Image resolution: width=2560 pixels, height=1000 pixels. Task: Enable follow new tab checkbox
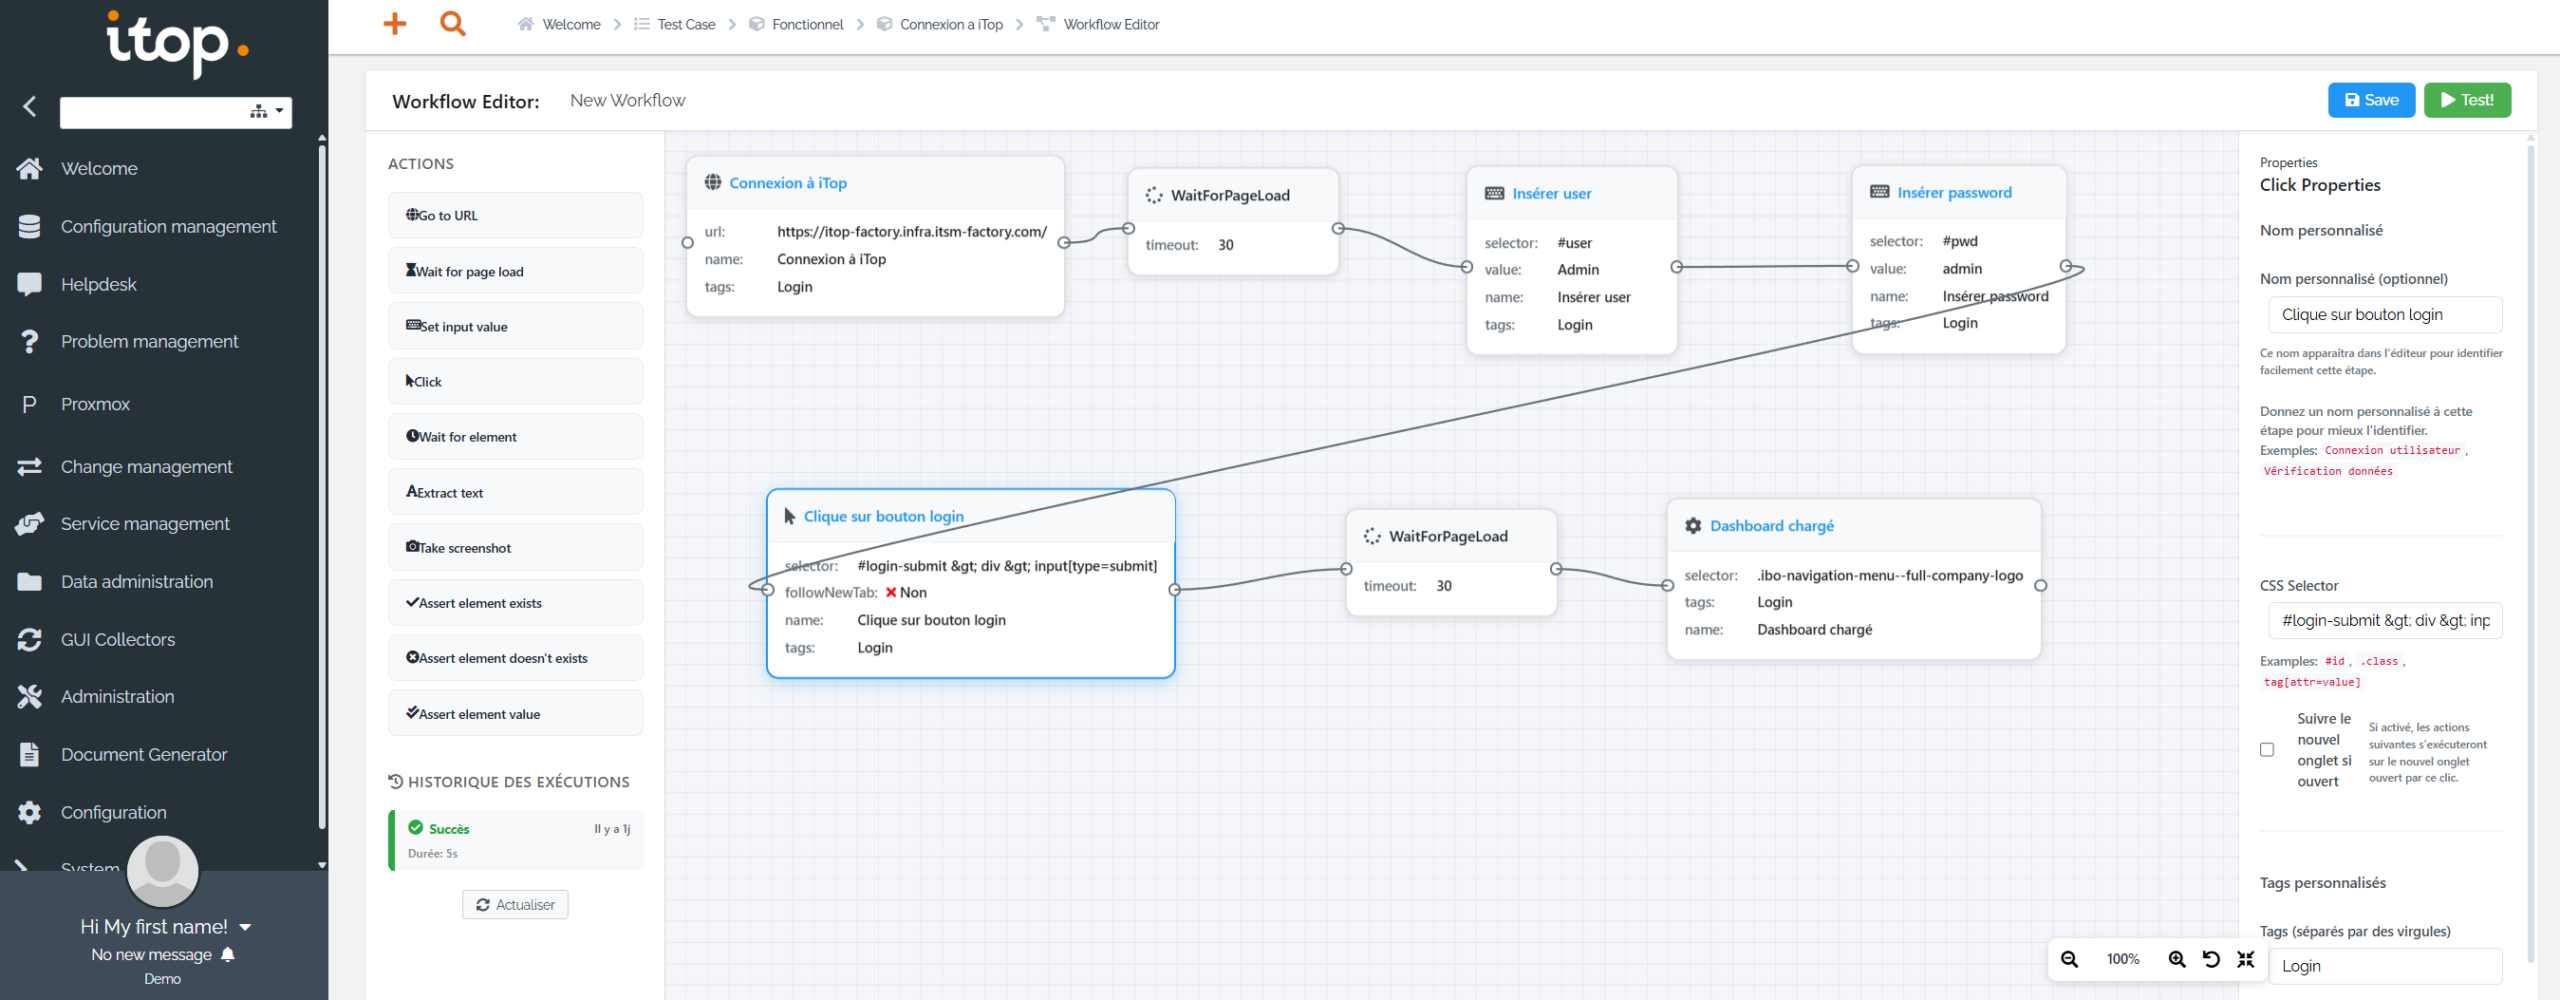[2267, 750]
